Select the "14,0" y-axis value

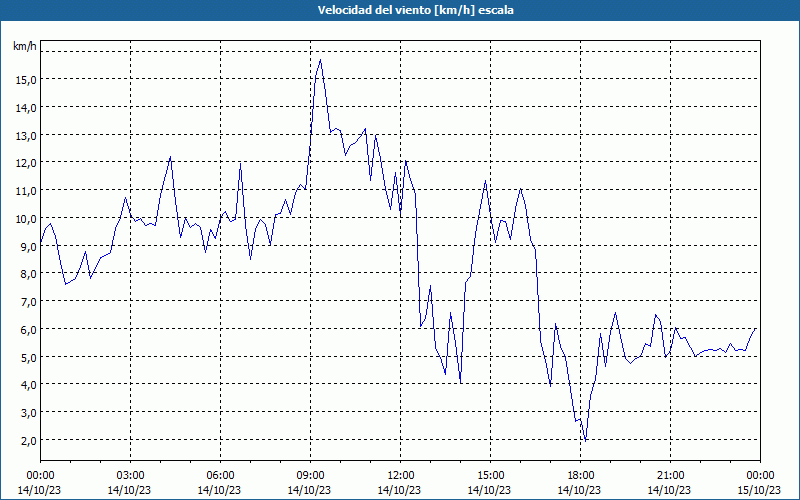point(27,108)
